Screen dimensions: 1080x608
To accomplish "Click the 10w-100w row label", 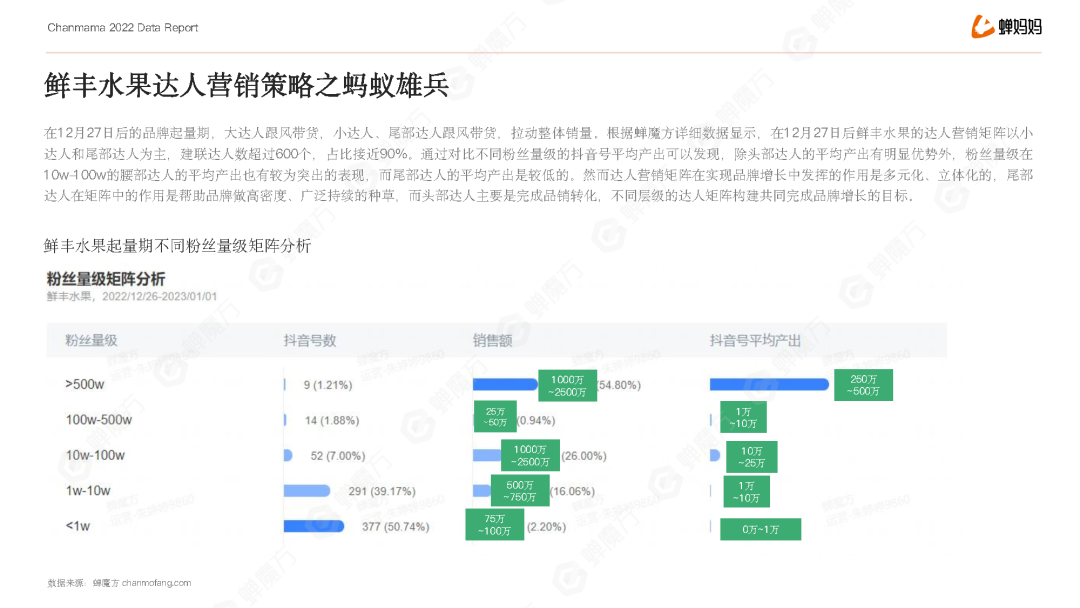I will tap(95, 455).
